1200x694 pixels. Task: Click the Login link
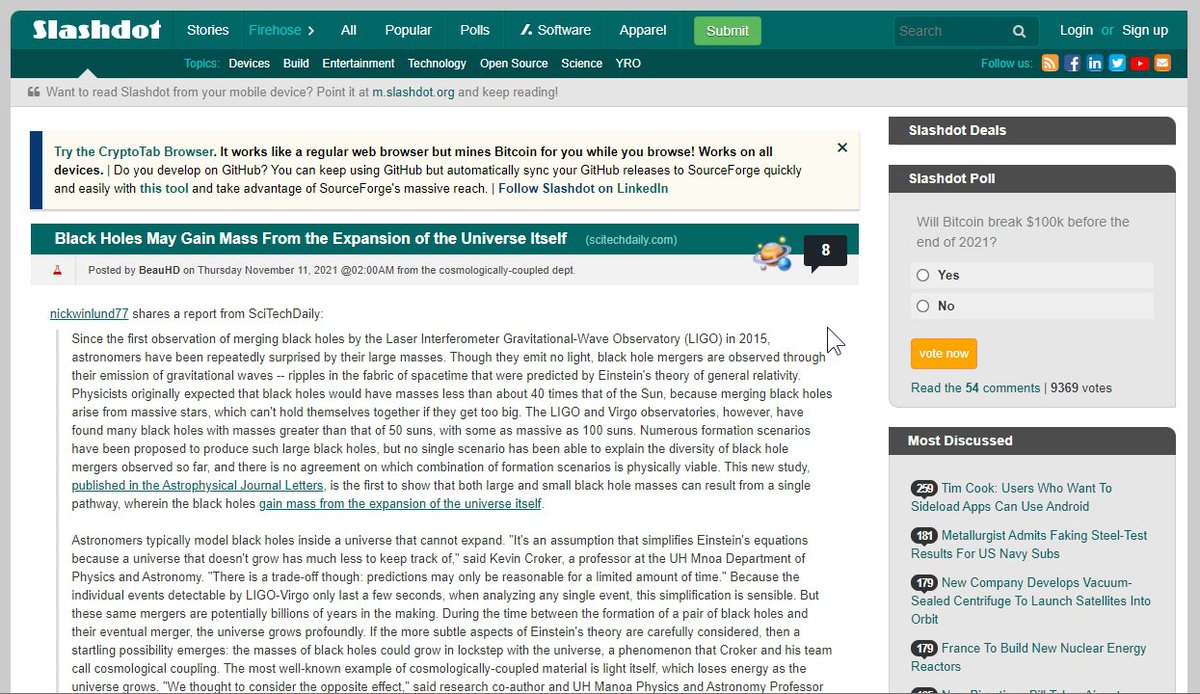tap(1076, 30)
